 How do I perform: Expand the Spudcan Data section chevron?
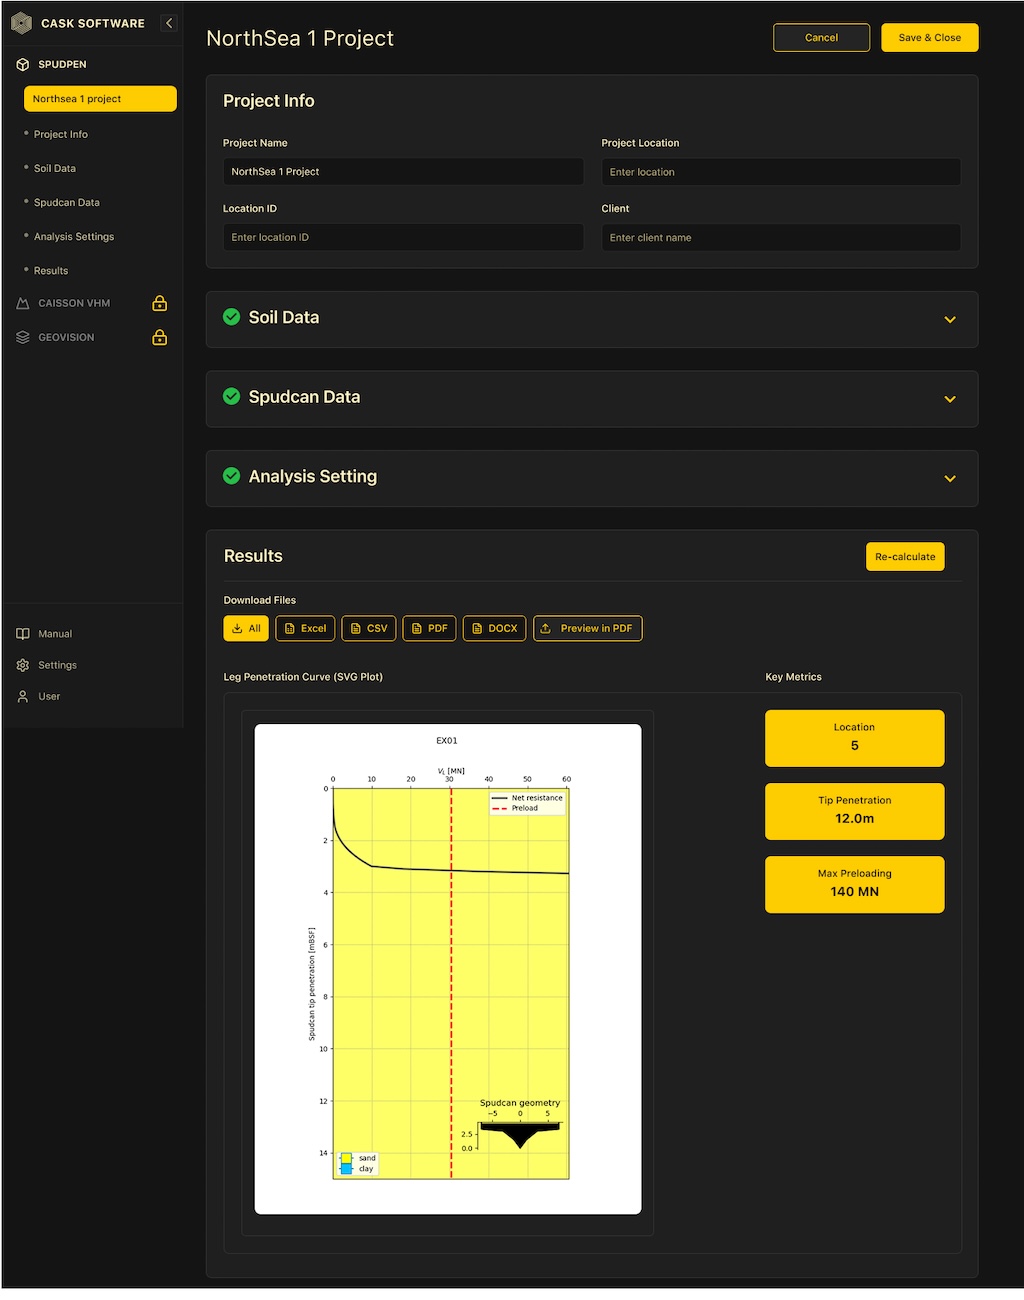(x=950, y=399)
